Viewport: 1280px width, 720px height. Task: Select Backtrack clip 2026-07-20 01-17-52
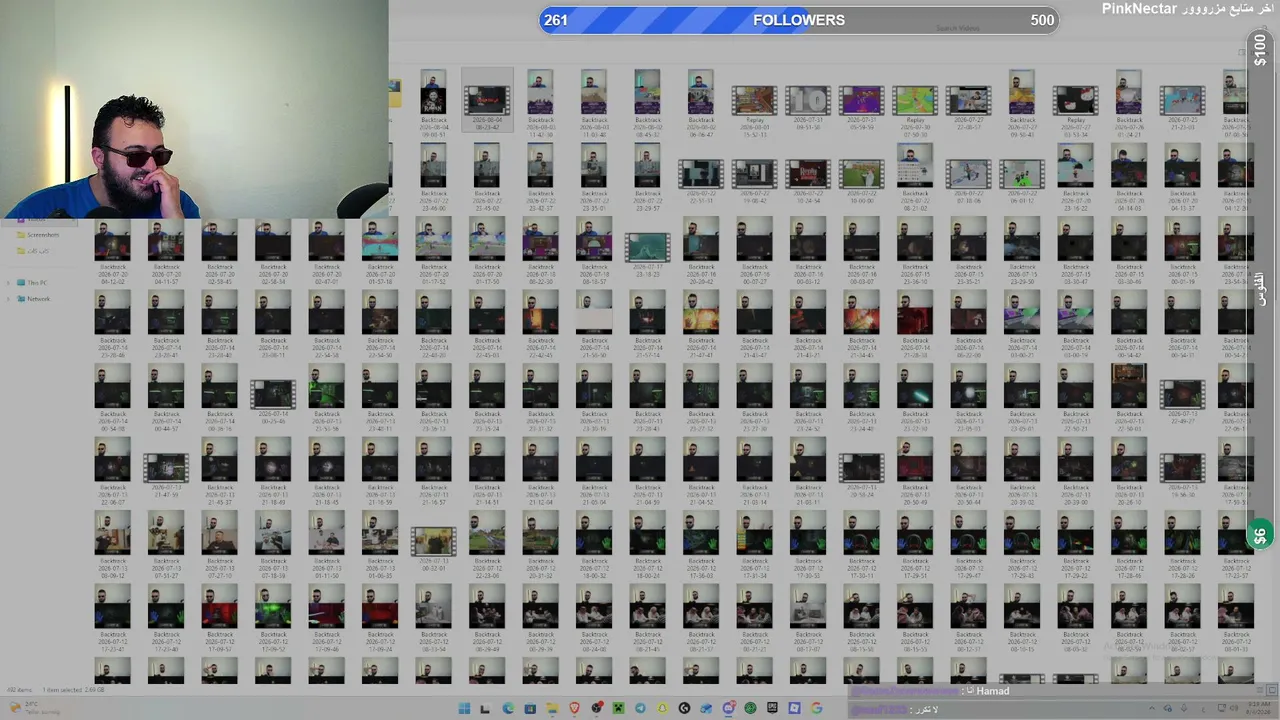click(433, 251)
